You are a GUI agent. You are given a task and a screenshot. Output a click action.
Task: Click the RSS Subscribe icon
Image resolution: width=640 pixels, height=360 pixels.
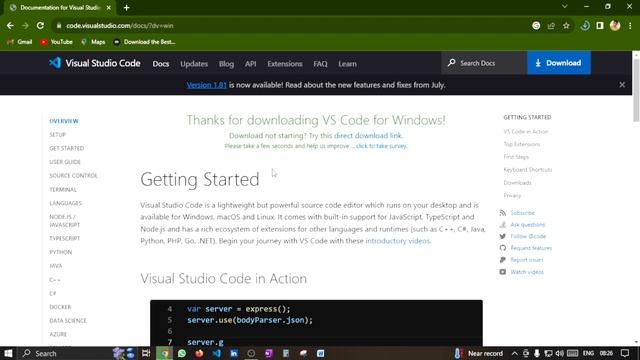coord(502,213)
